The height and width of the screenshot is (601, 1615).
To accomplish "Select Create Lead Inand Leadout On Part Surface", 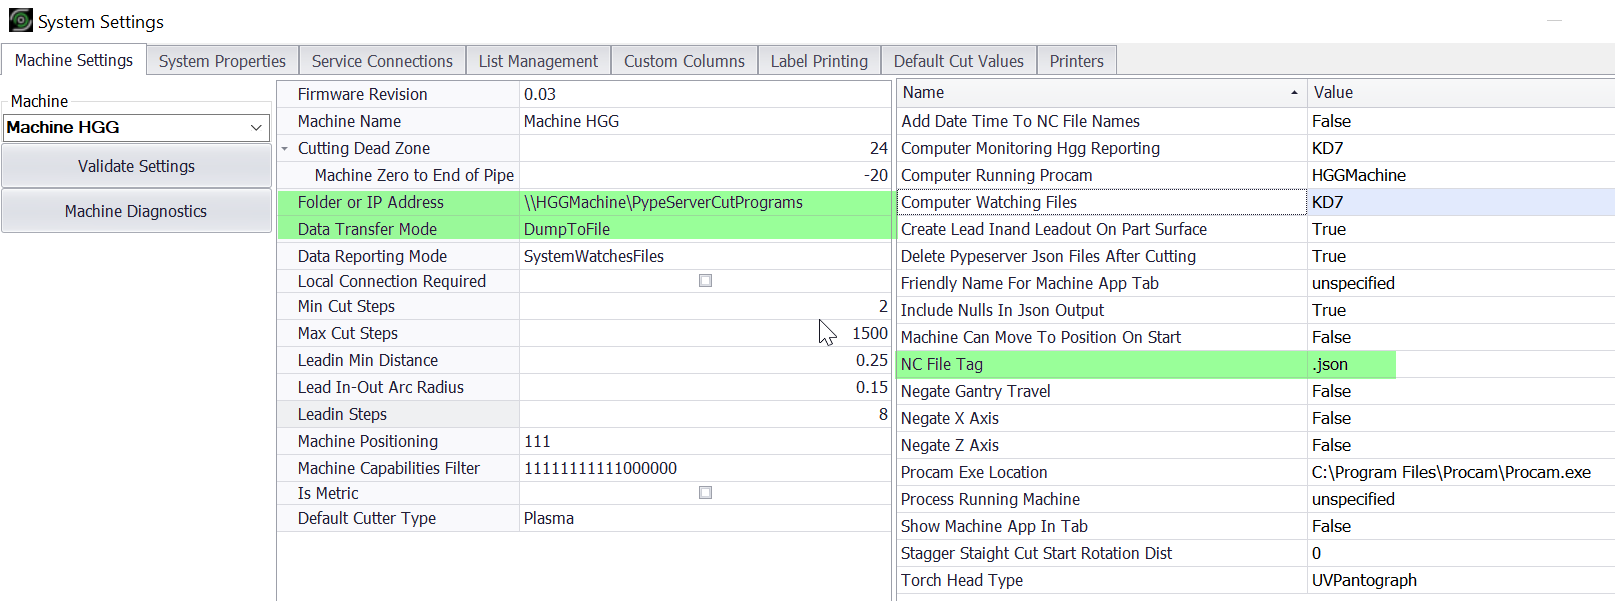I will coord(1054,229).
